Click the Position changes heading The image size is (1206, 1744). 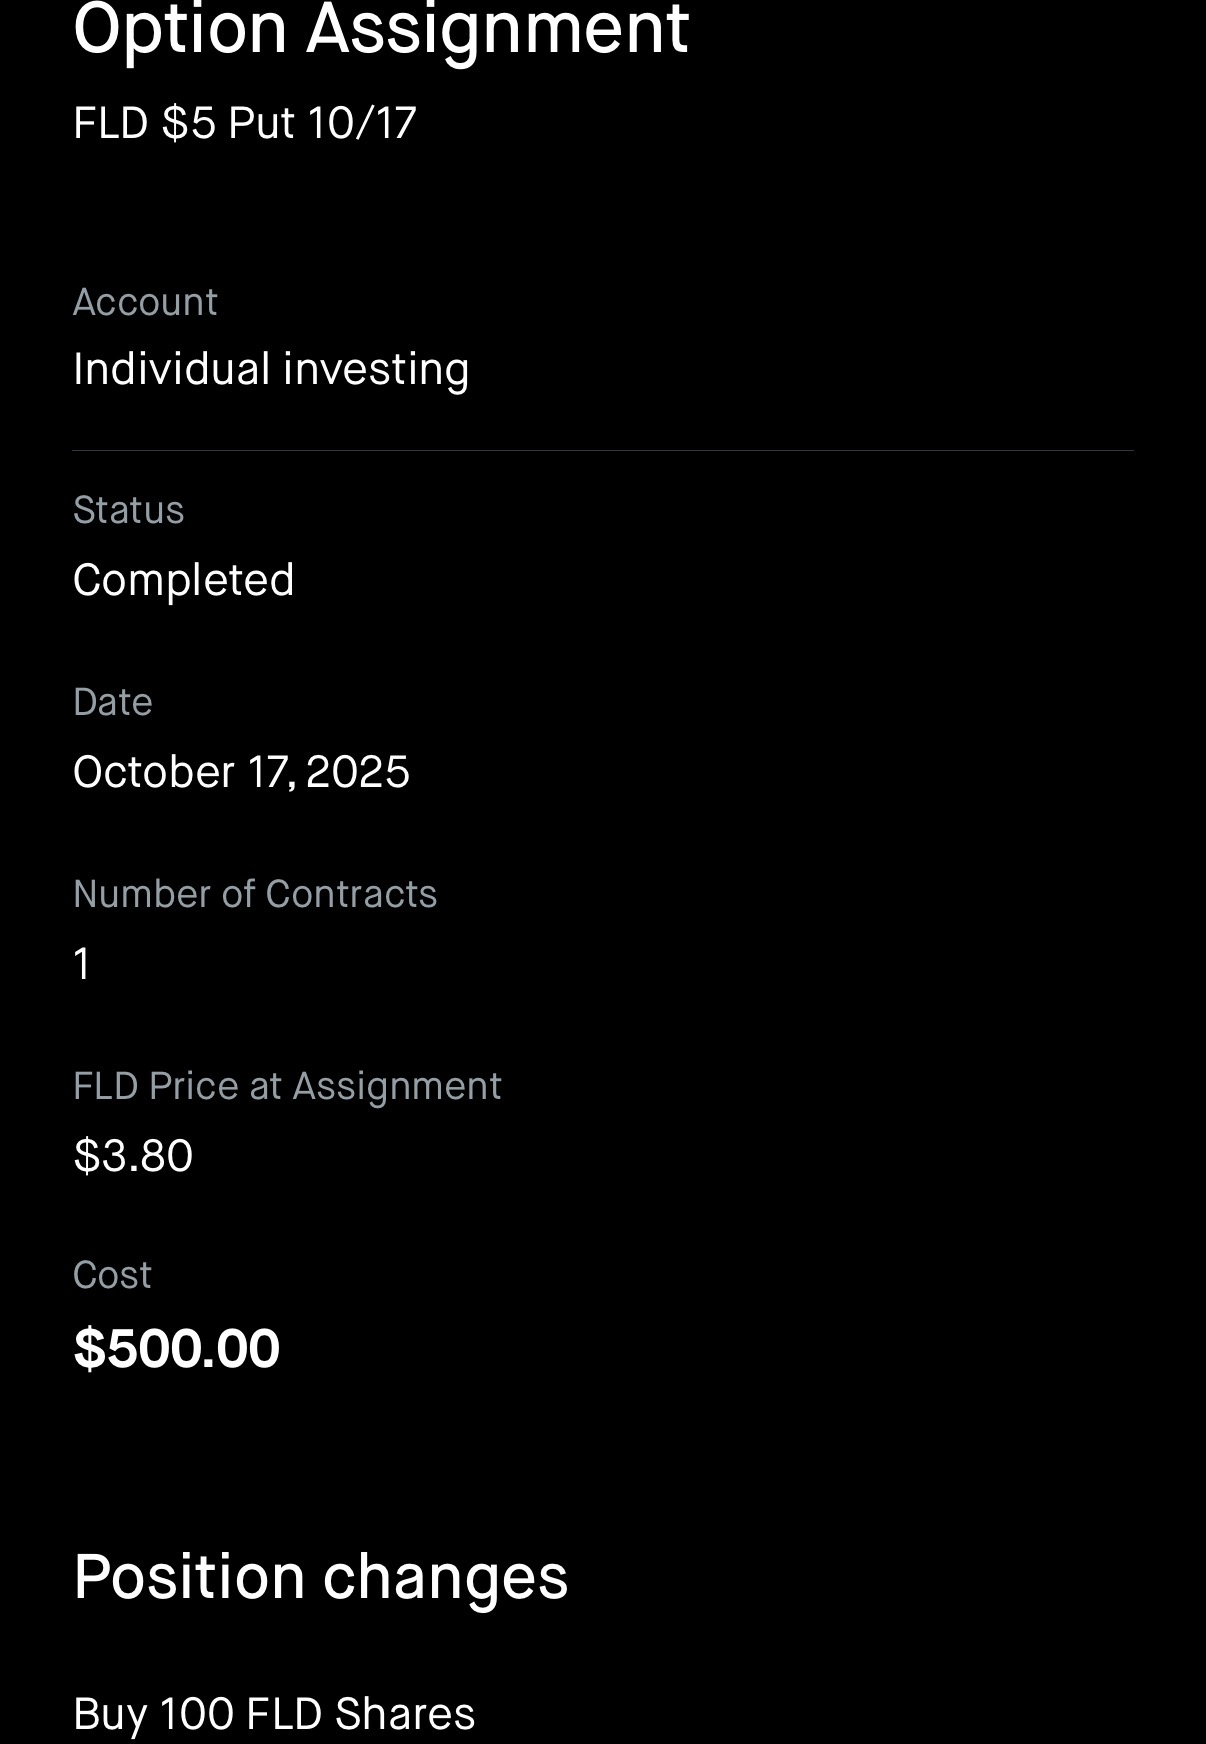(320, 1577)
